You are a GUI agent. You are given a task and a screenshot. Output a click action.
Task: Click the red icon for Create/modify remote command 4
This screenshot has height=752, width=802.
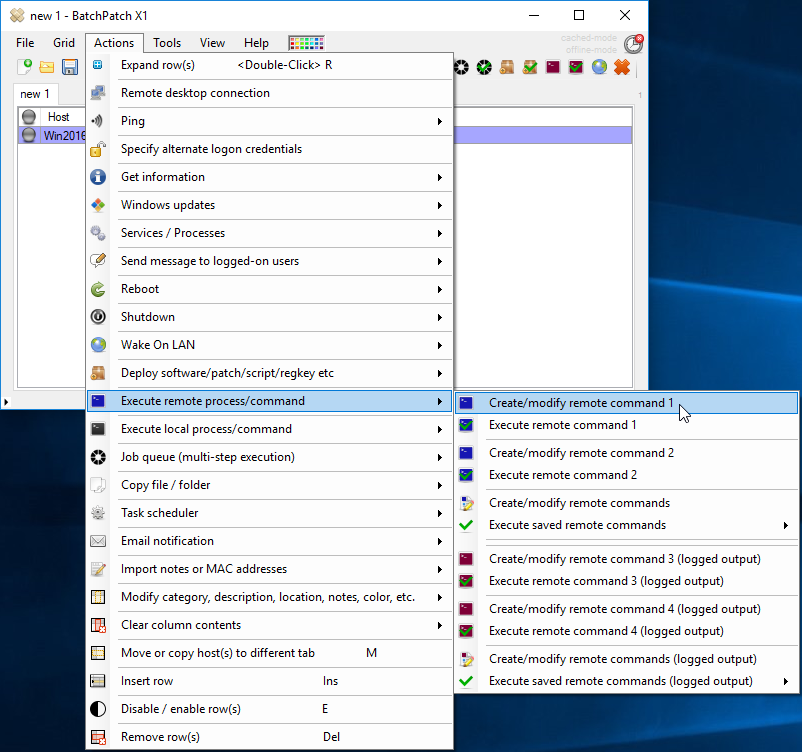[466, 609]
